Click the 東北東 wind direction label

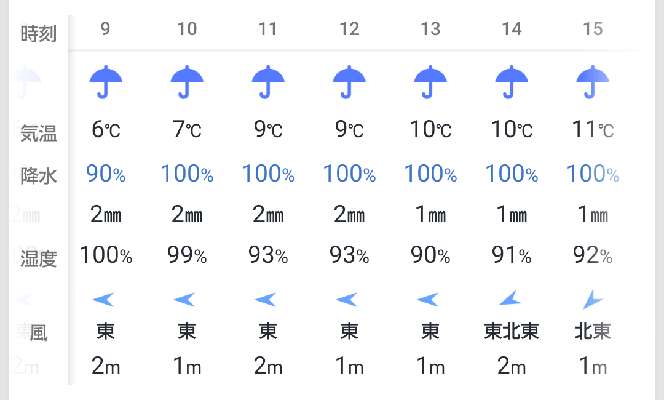[512, 331]
